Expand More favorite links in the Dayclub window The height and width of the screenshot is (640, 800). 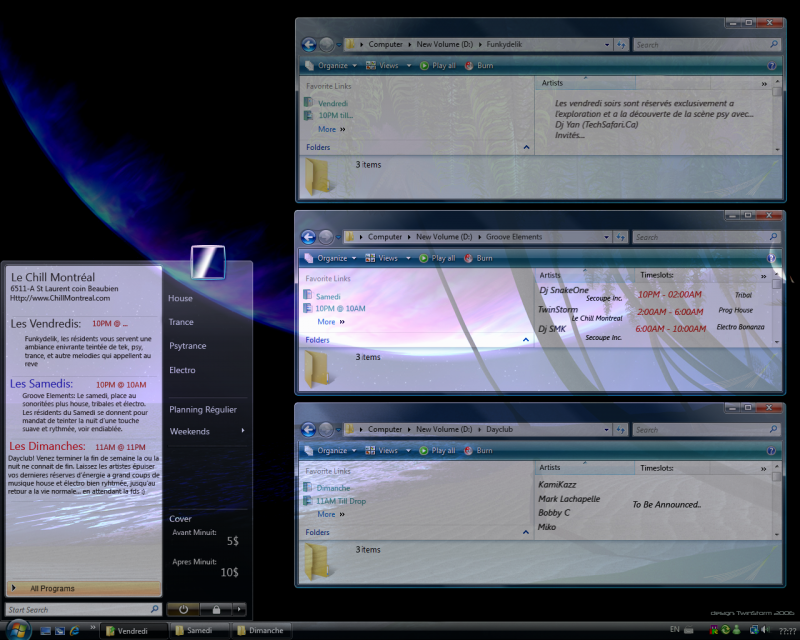coord(331,514)
